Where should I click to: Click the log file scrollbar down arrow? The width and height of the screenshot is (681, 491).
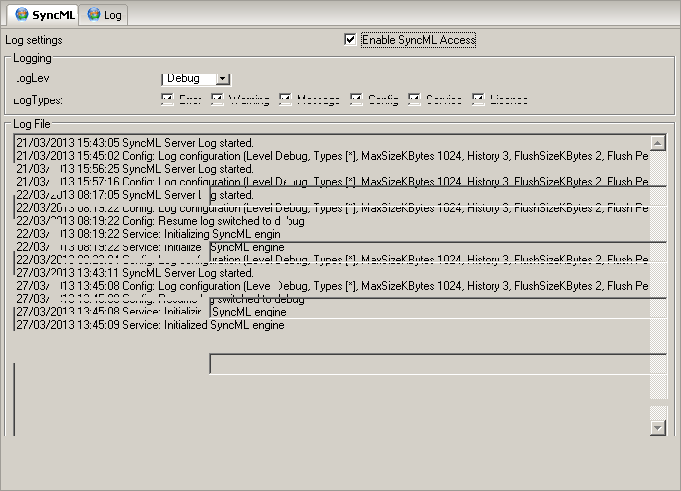click(658, 428)
